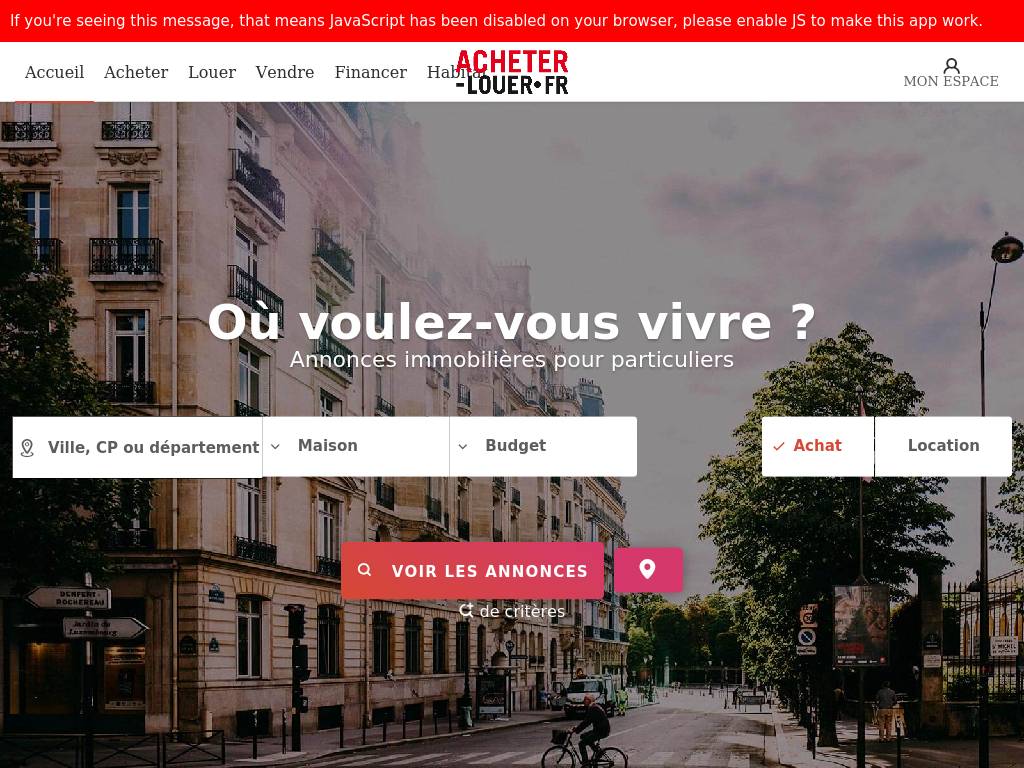Click the Mon Espace user profile icon

click(x=952, y=66)
